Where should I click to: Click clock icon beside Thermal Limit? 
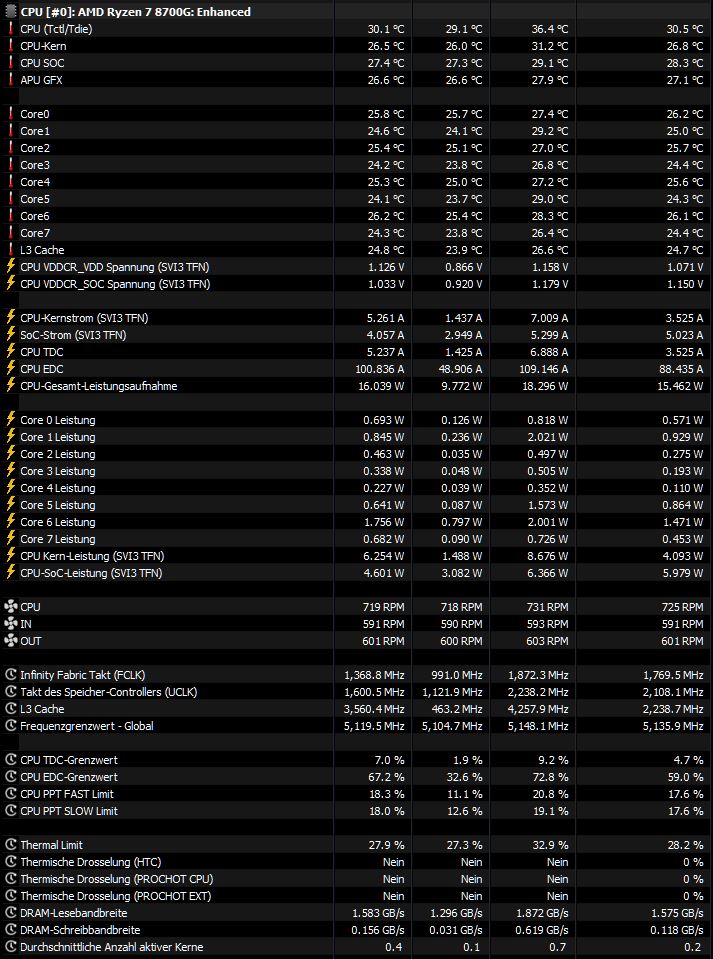[10, 845]
